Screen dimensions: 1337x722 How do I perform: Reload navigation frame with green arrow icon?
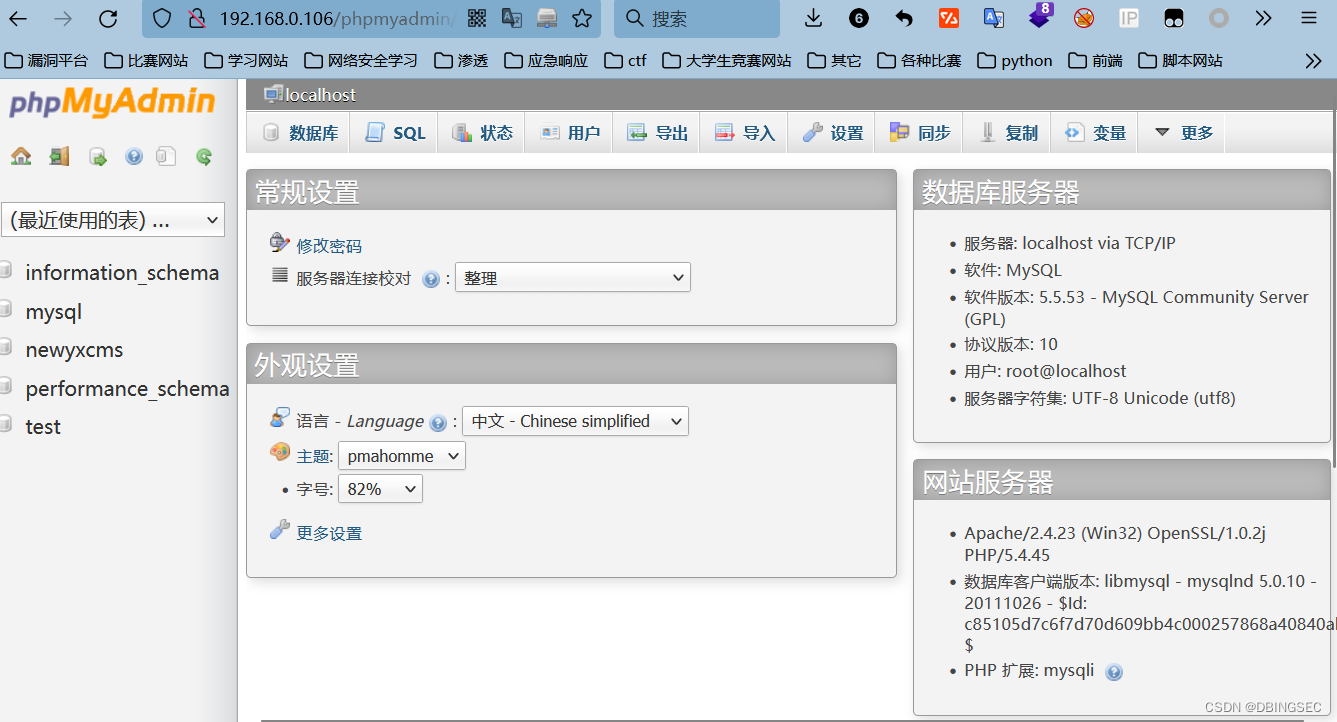204,156
